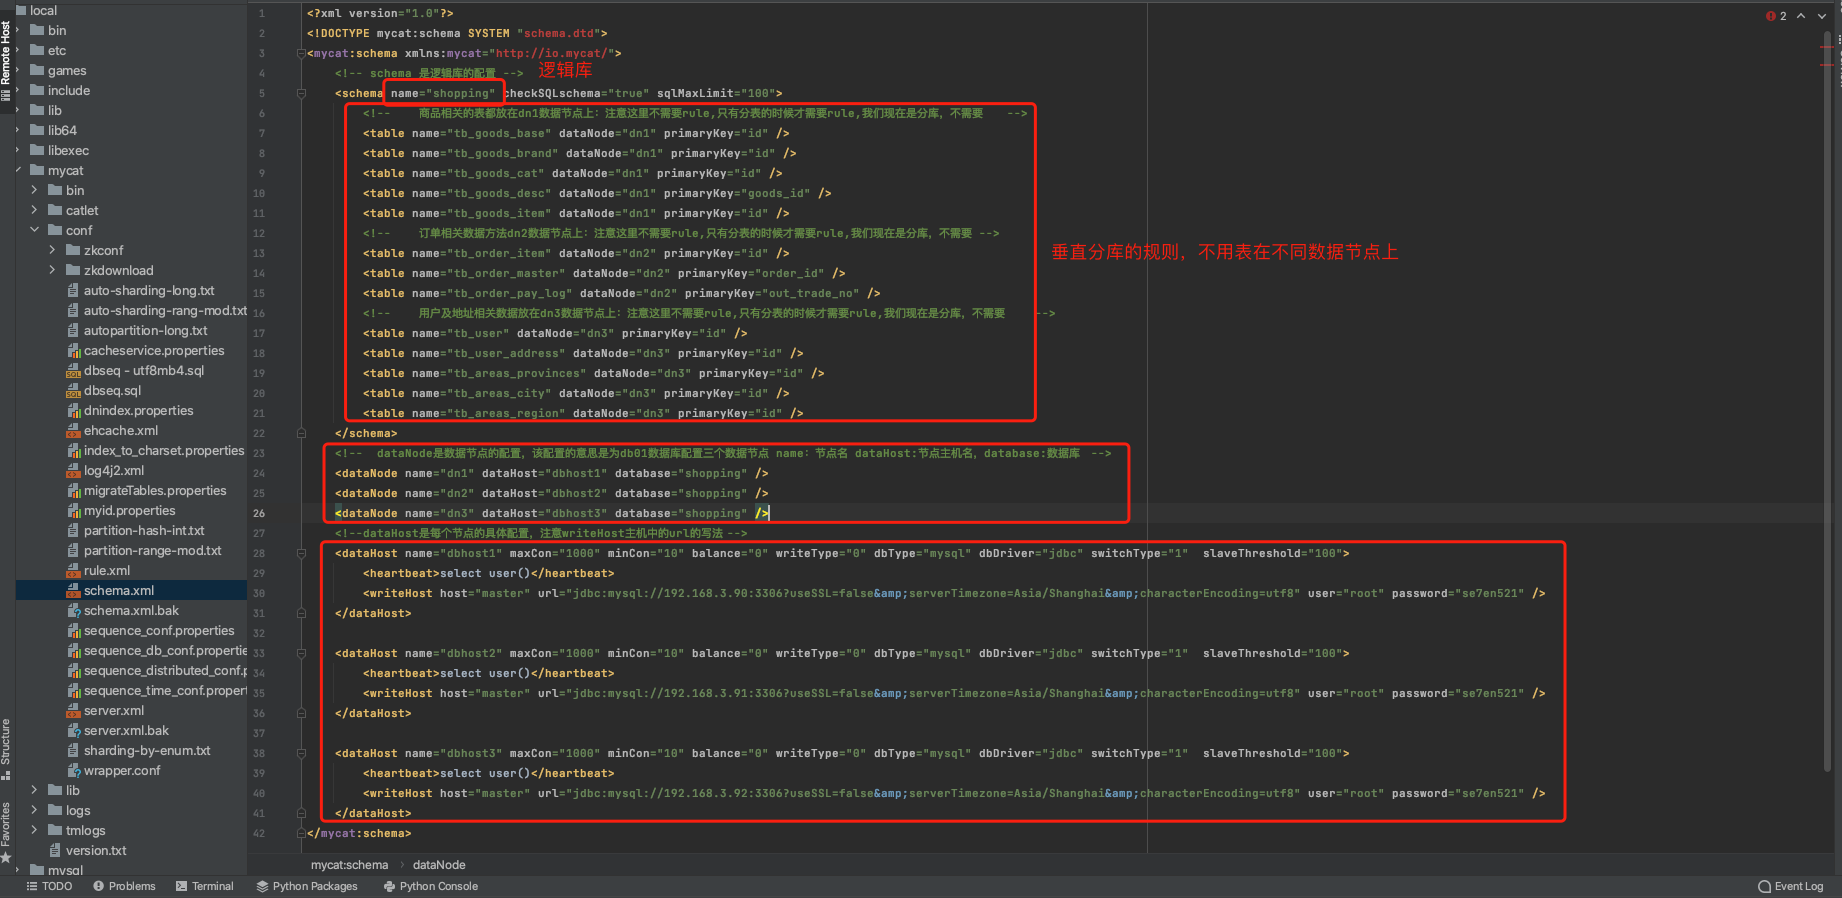Expand the catlet folder
1842x898 pixels.
point(35,210)
